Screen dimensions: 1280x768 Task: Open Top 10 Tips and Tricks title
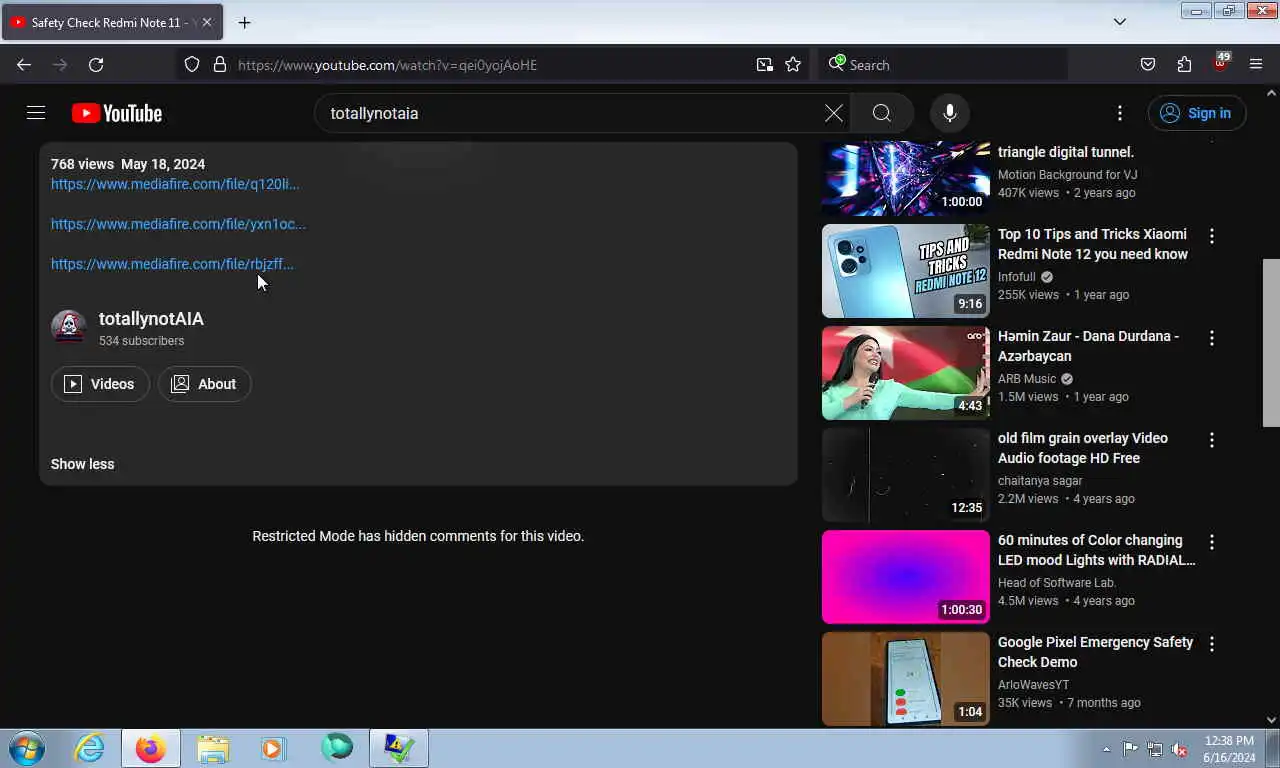coord(1093,244)
